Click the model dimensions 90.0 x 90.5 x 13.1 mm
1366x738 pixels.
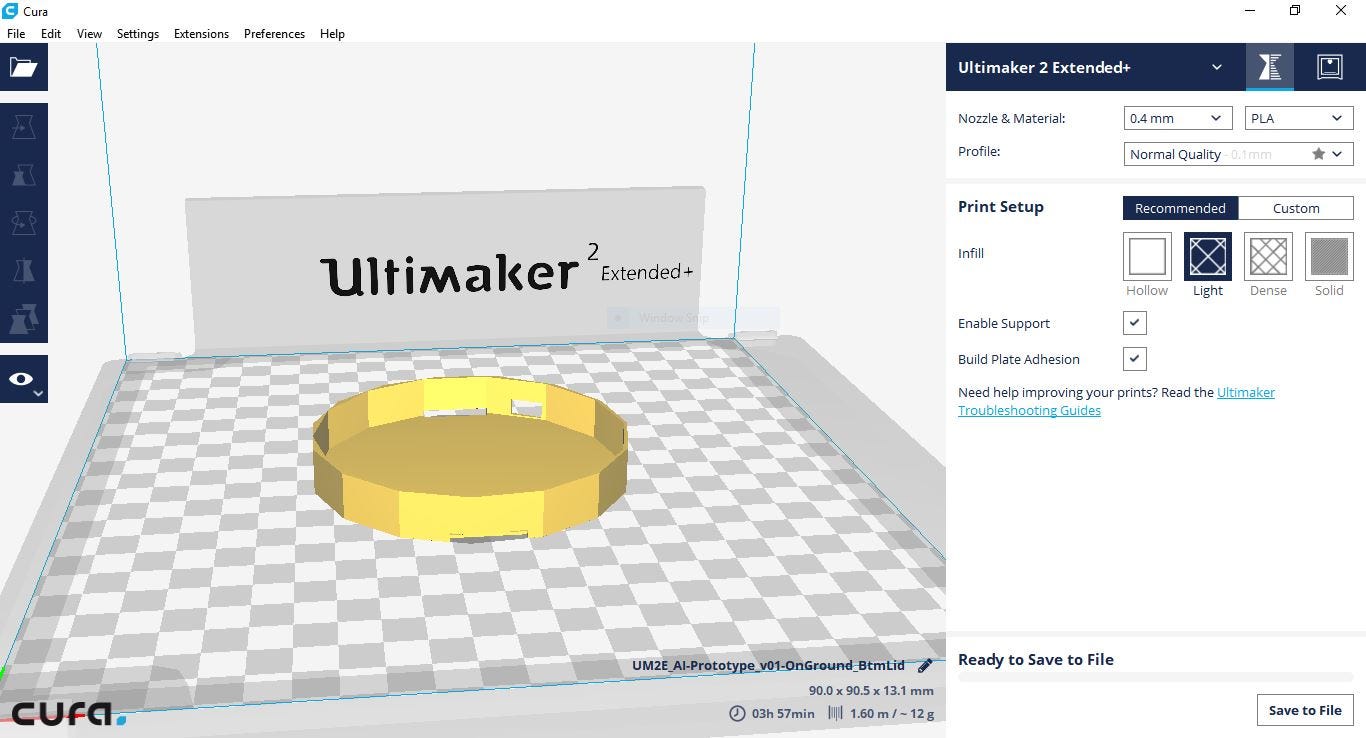[x=871, y=690]
